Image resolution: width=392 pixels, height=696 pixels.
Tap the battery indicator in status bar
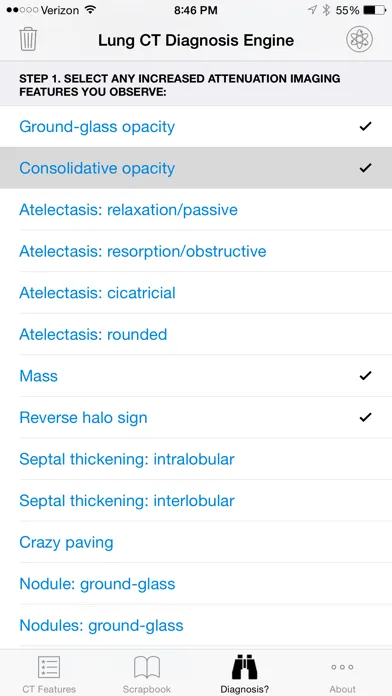pos(374,10)
